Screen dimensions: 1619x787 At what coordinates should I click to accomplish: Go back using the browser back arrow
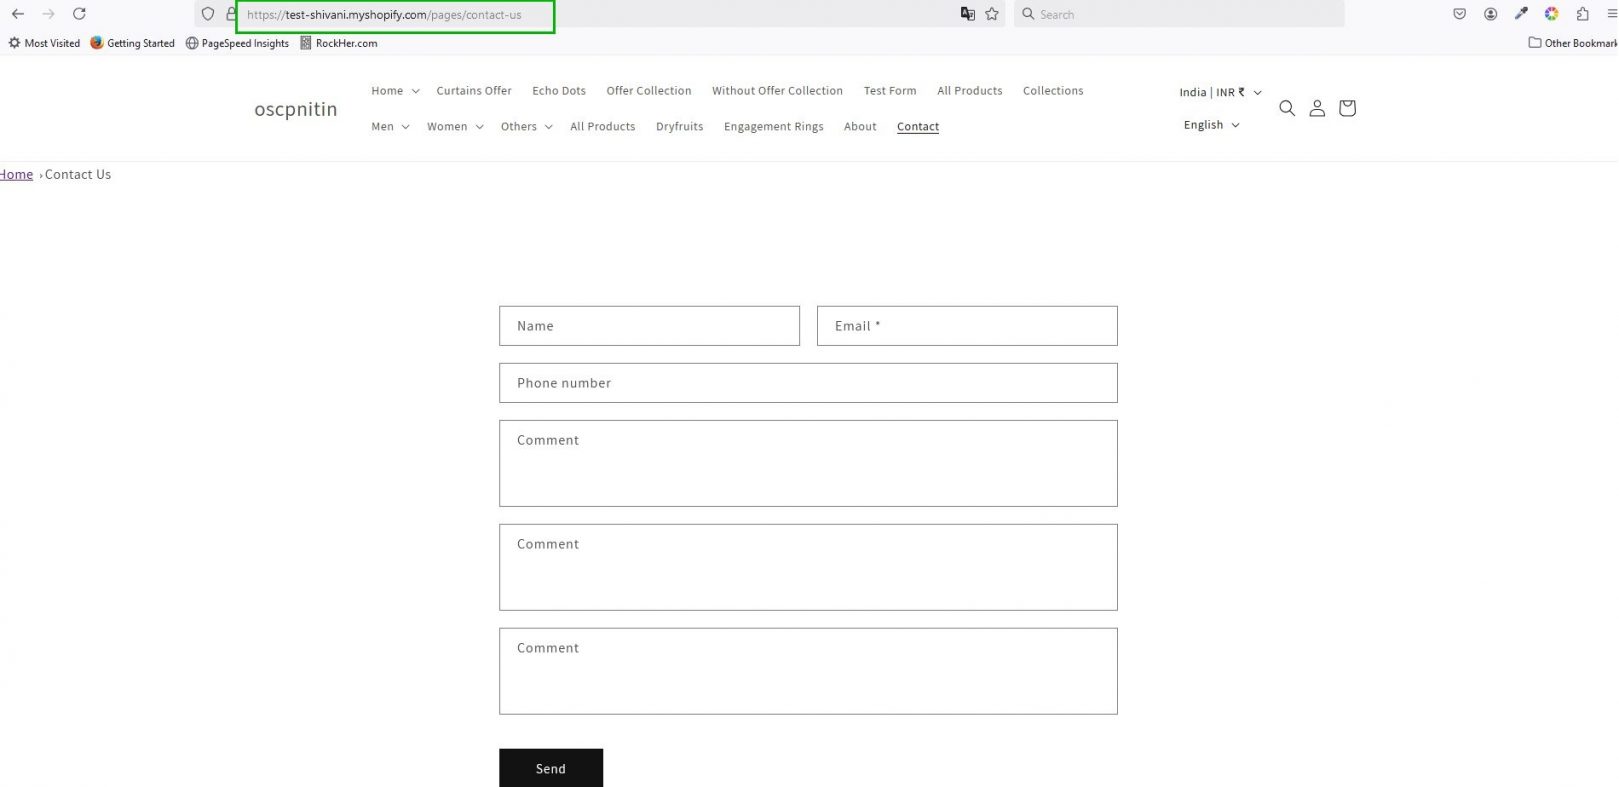pyautogui.click(x=18, y=14)
